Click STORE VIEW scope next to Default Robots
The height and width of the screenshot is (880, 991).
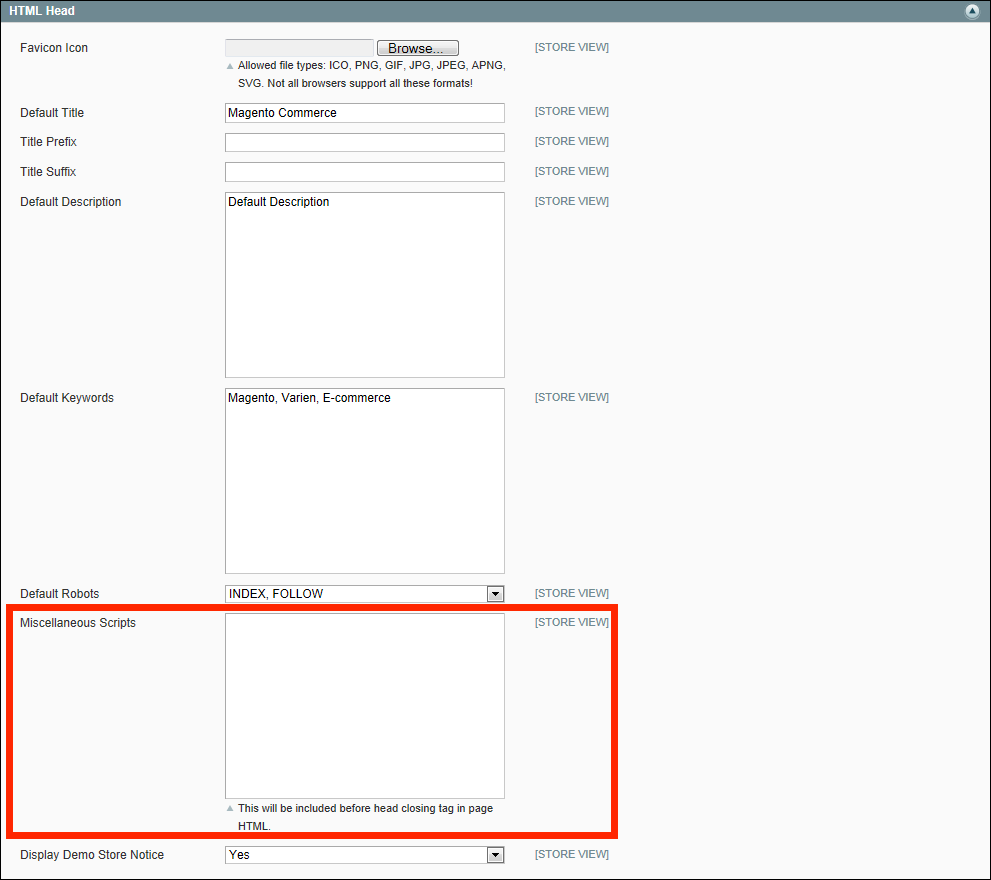(x=572, y=593)
